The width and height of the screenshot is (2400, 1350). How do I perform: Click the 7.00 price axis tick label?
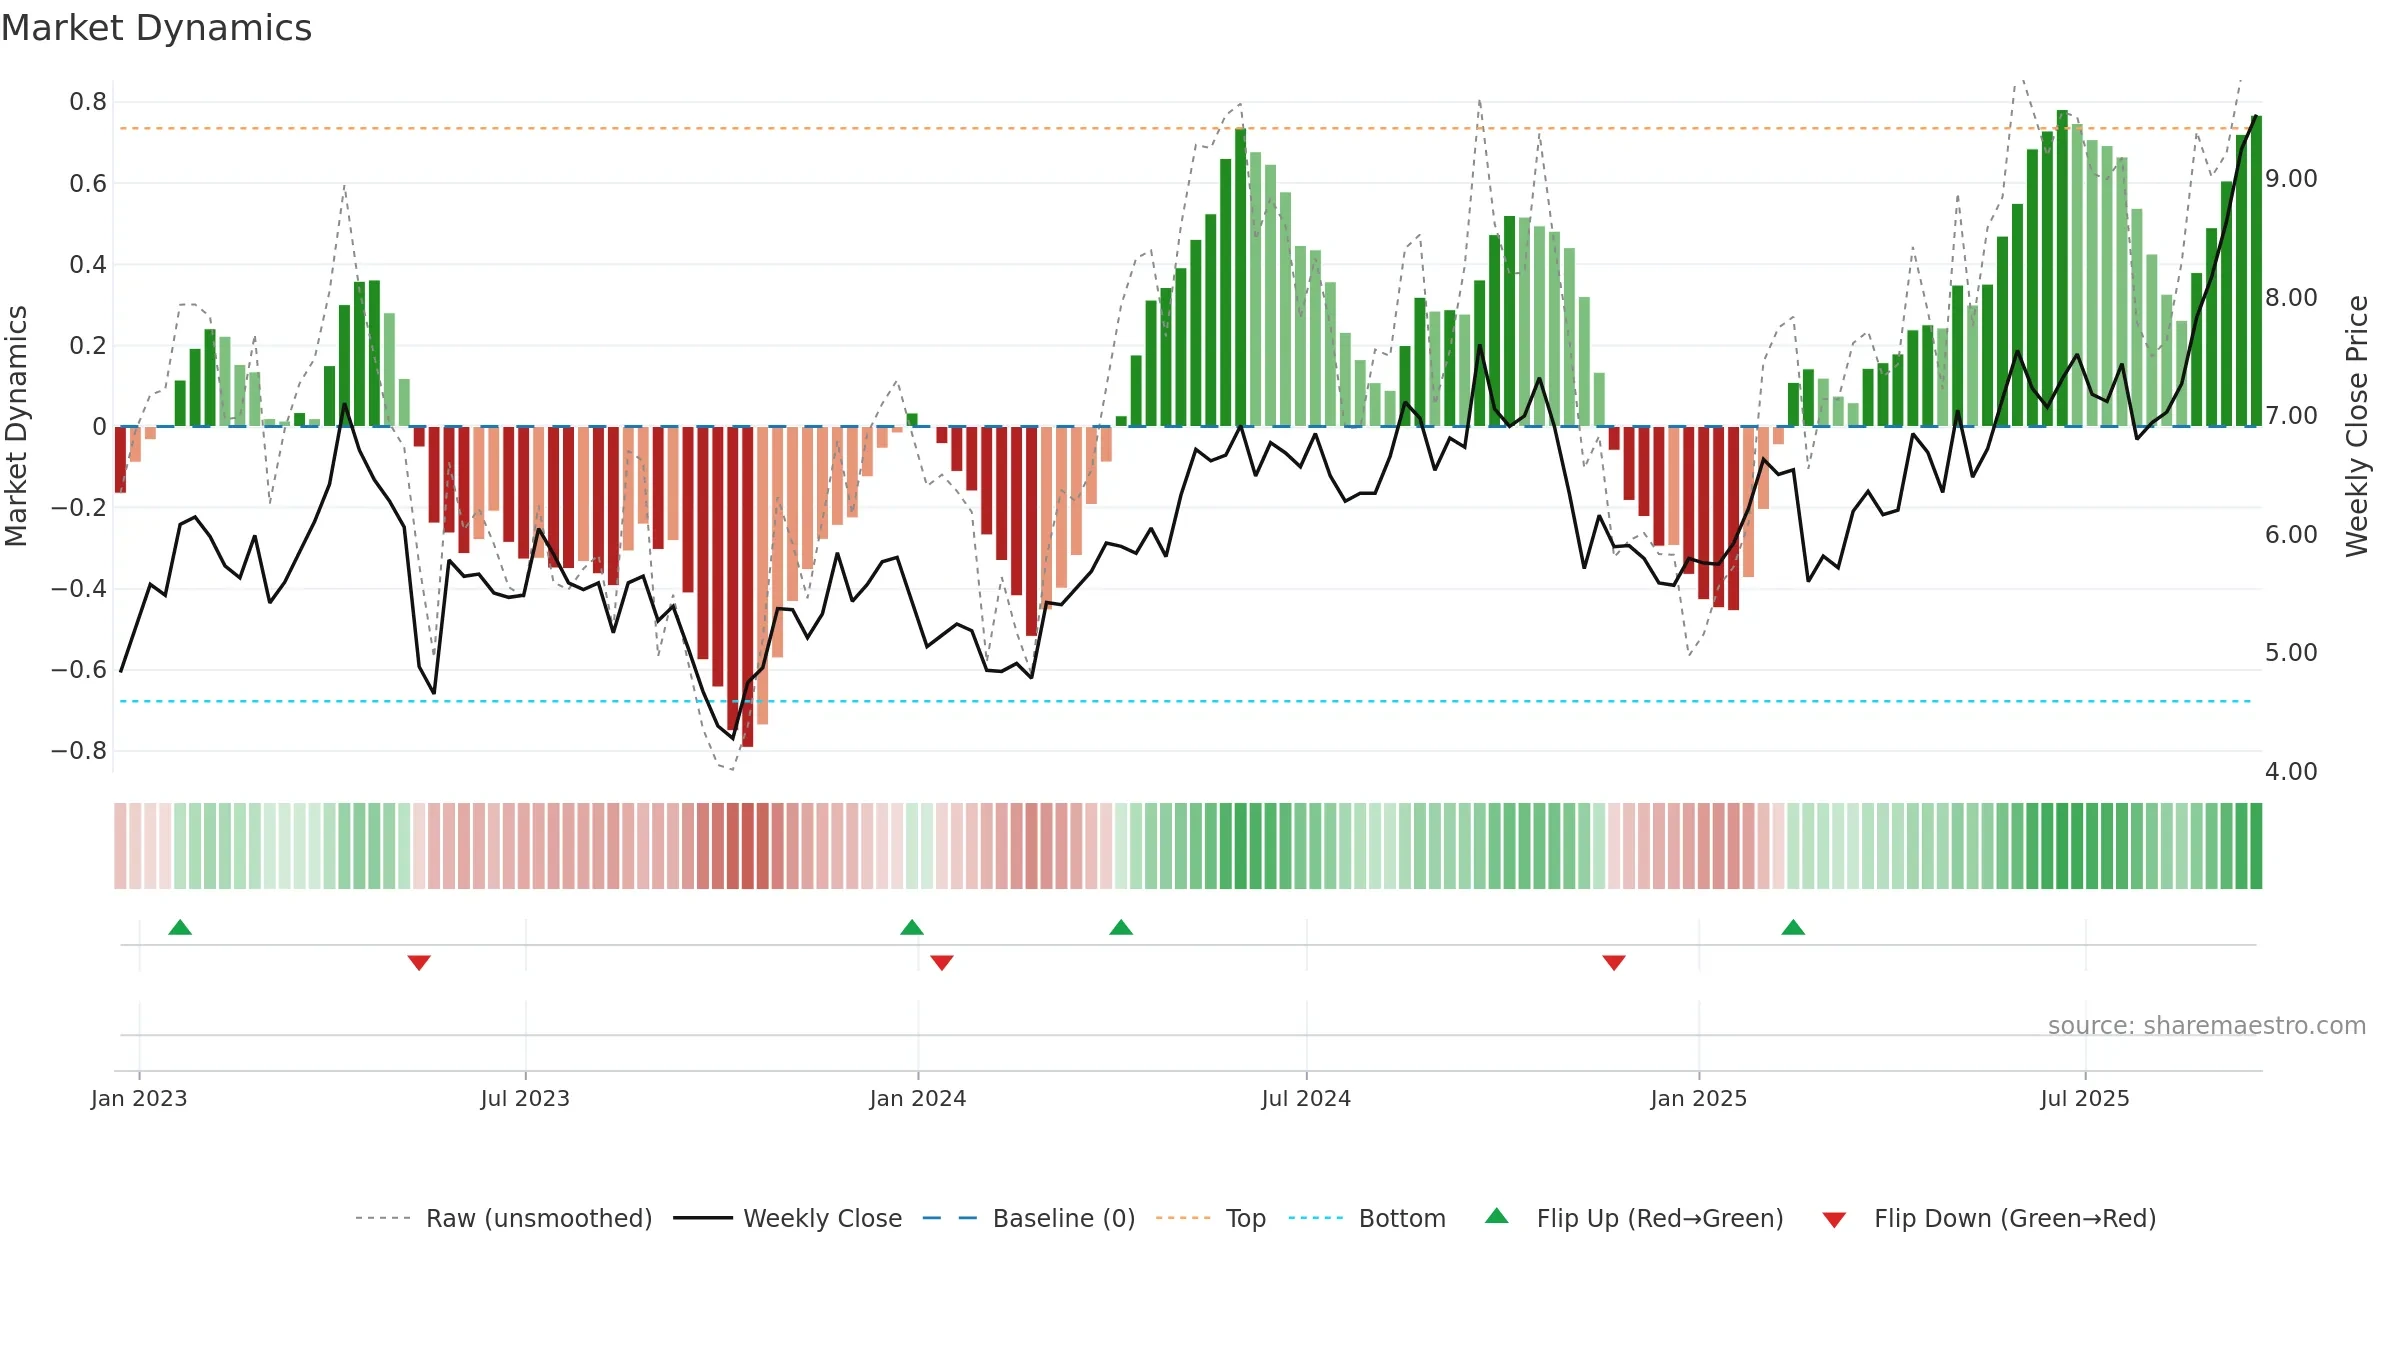coord(2291,416)
